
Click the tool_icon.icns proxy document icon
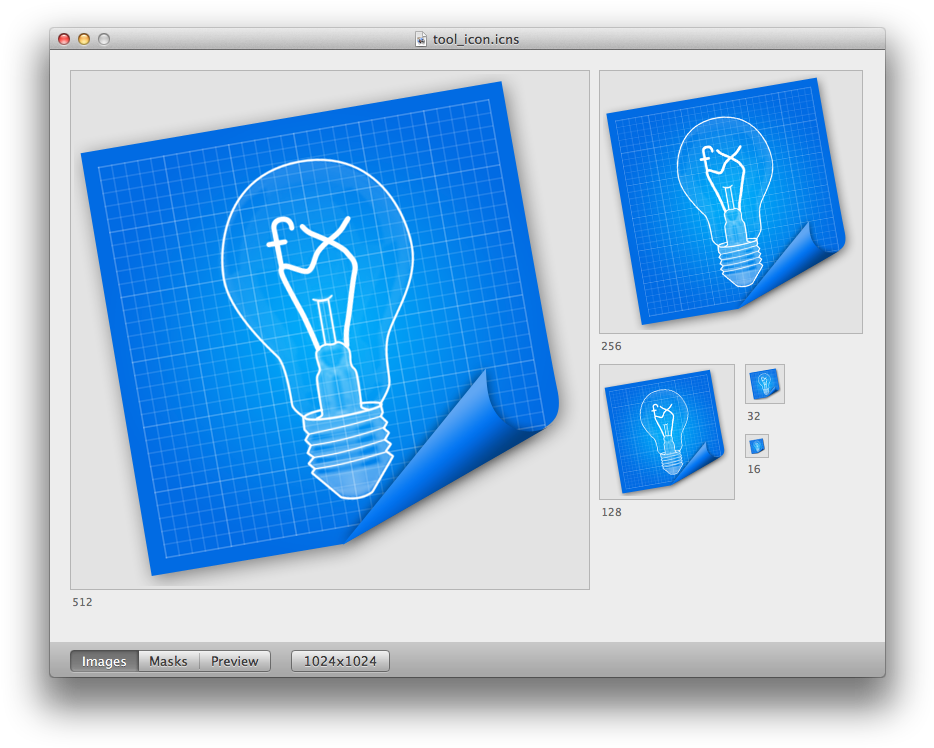coord(419,40)
